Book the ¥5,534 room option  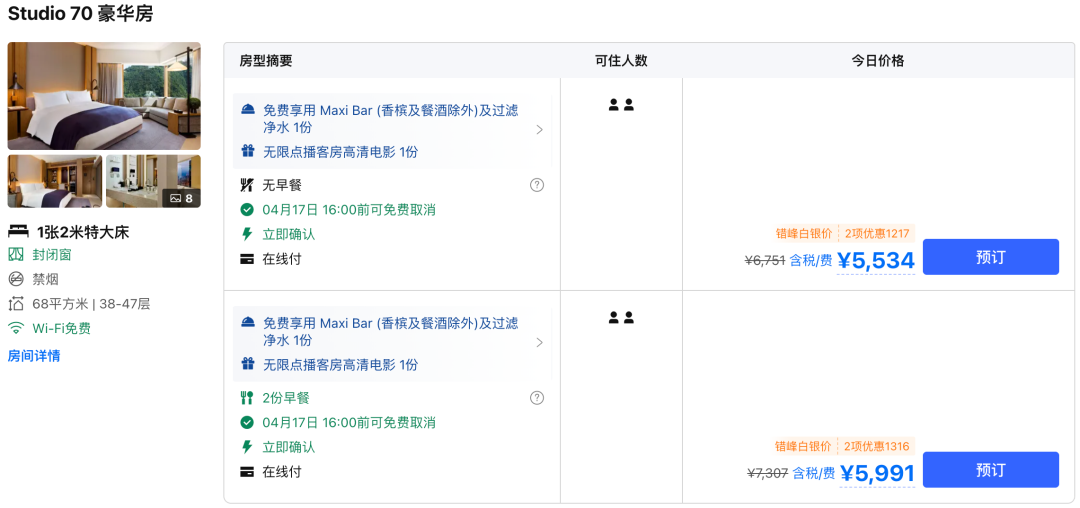click(990, 257)
